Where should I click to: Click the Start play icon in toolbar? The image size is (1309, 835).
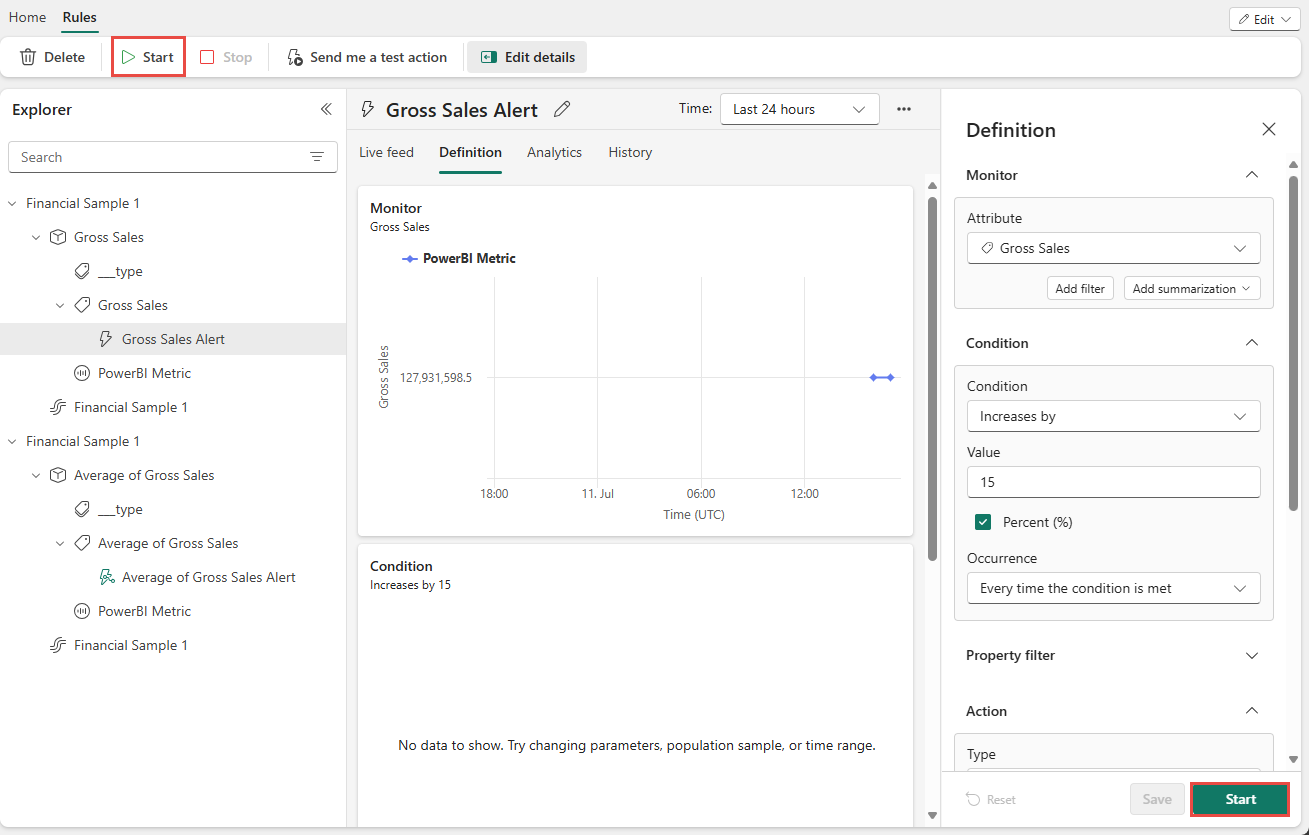[x=128, y=57]
